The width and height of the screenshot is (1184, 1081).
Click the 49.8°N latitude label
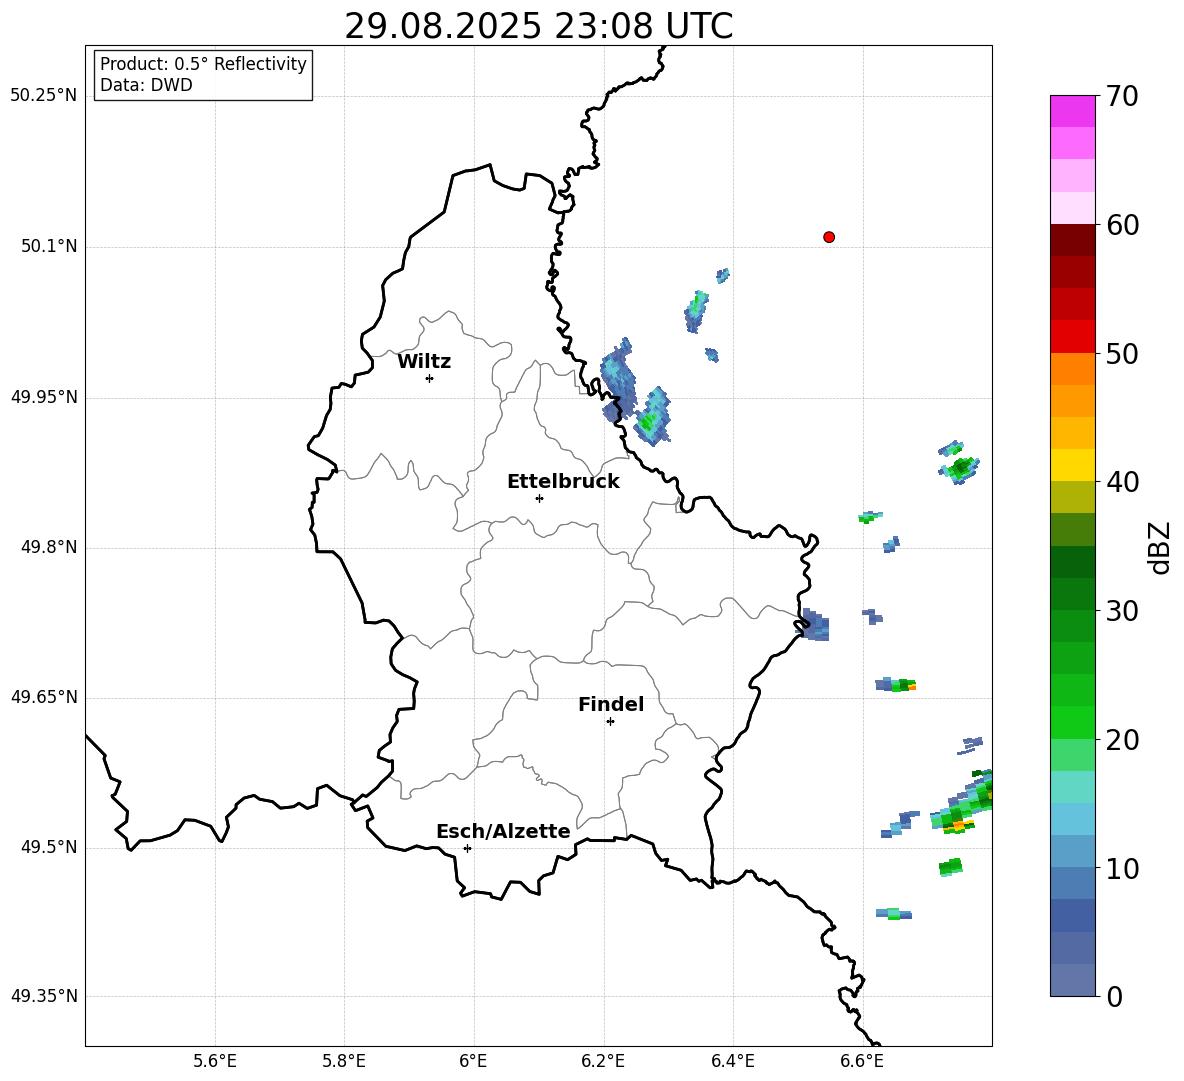coord(49,547)
